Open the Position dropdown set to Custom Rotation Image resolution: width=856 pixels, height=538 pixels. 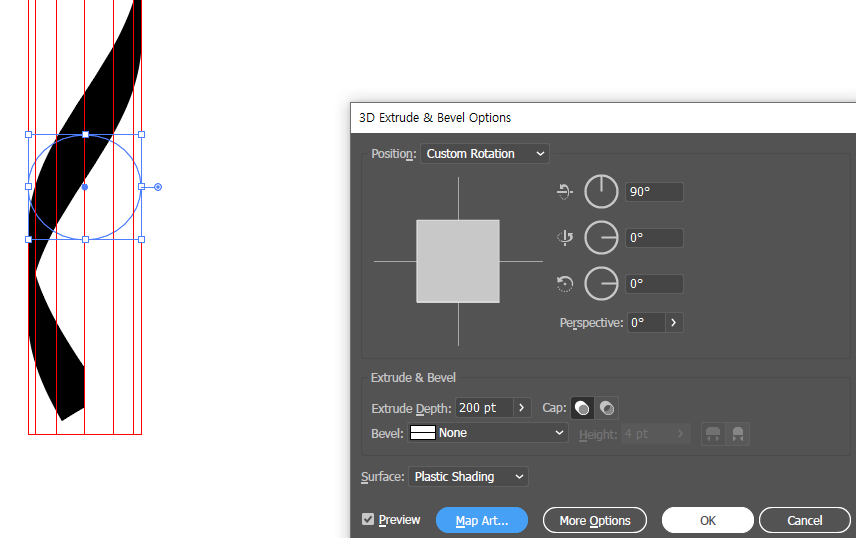pyautogui.click(x=484, y=153)
